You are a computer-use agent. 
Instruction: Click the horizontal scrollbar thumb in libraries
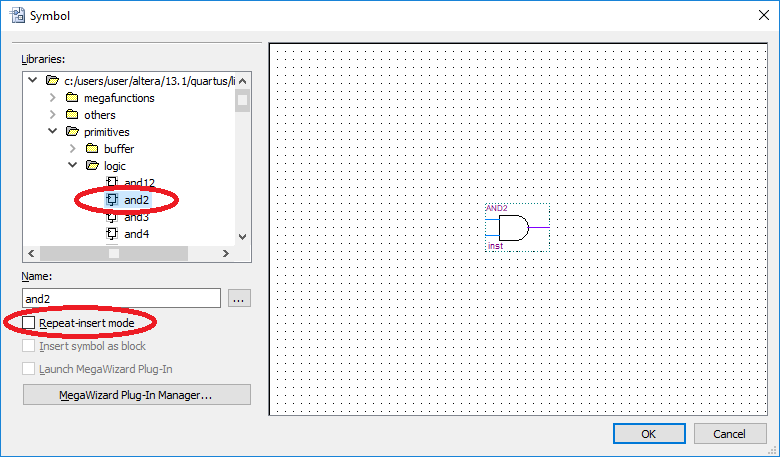[114, 254]
